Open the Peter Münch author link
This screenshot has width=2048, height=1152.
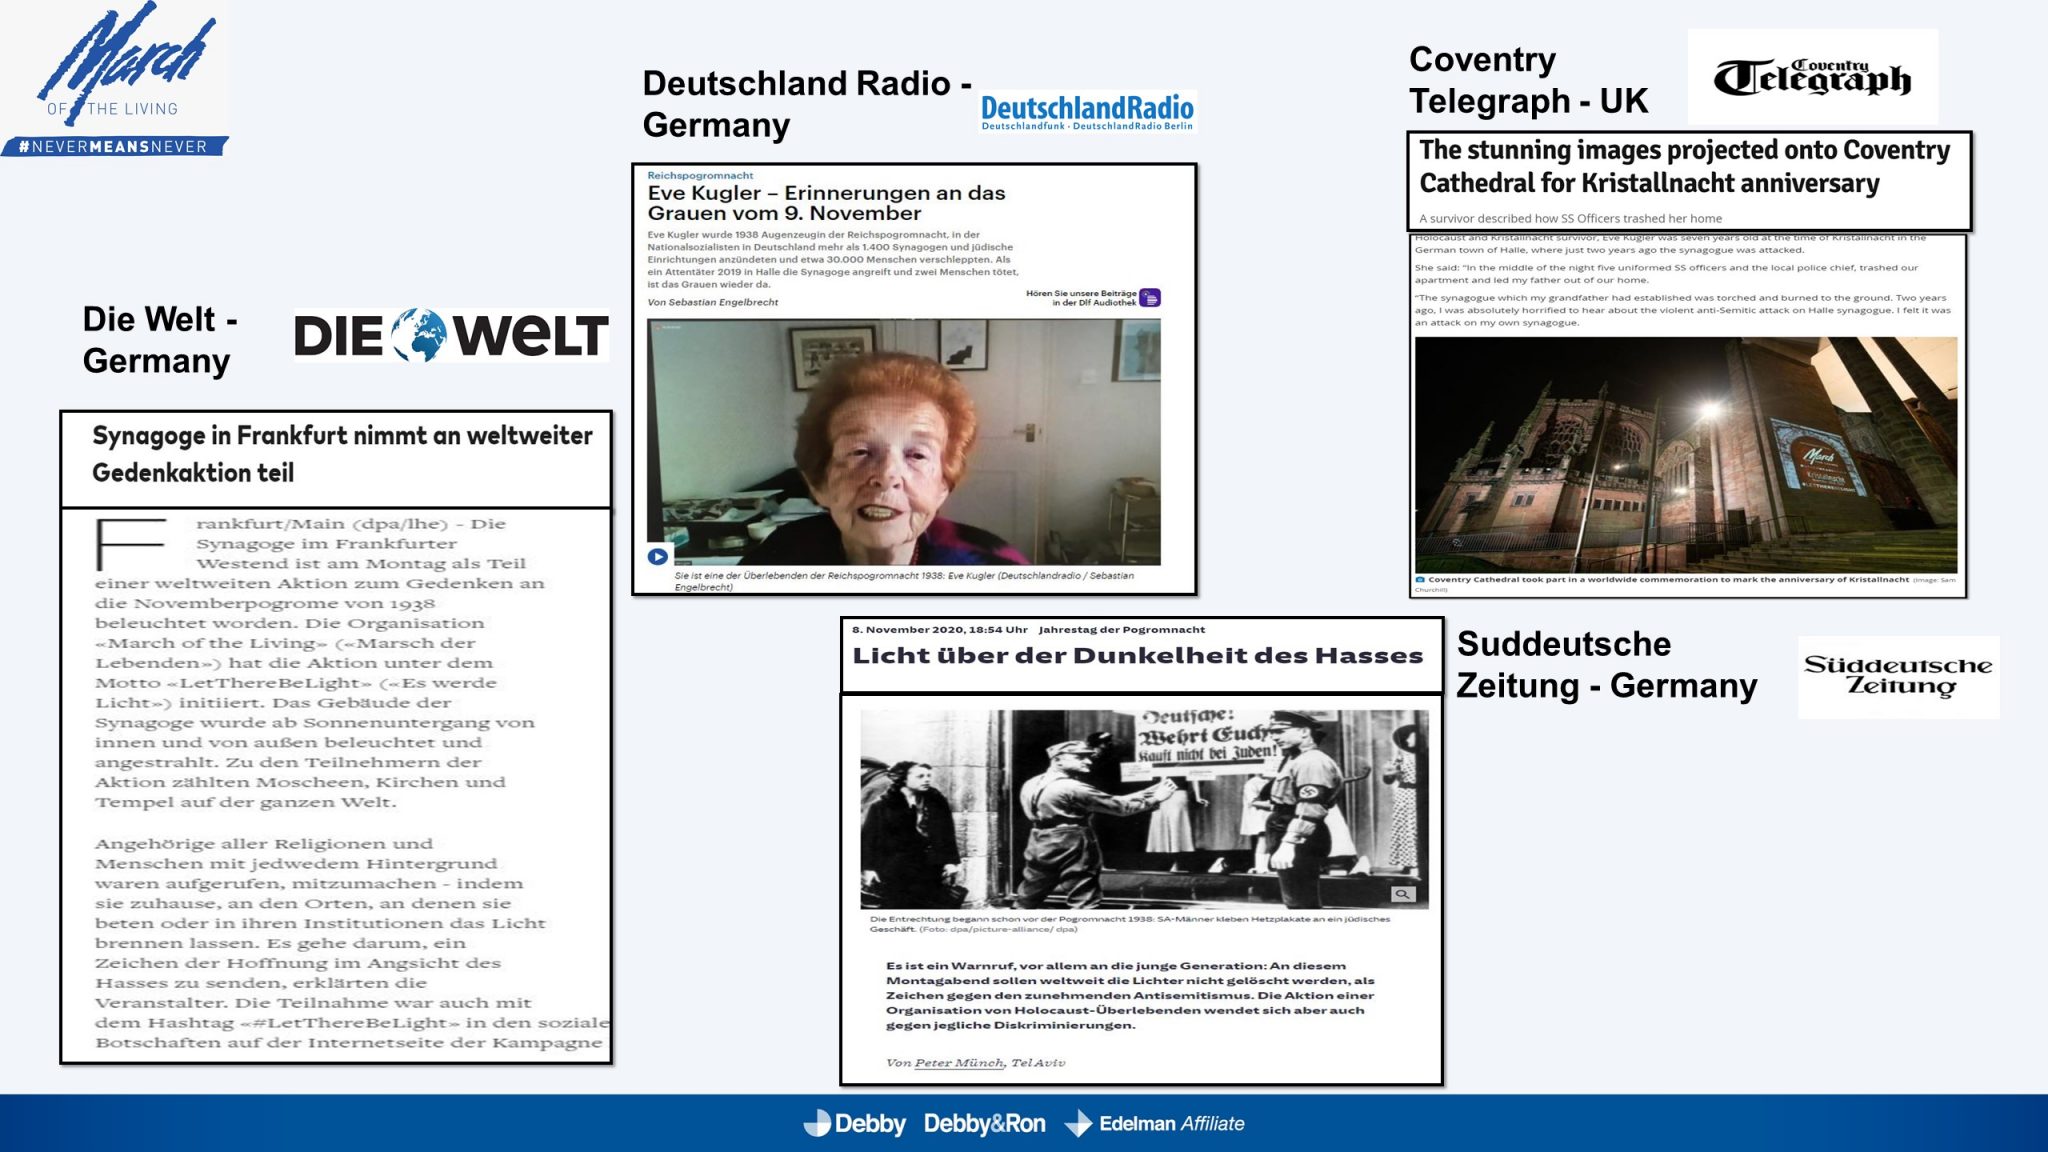[958, 1063]
